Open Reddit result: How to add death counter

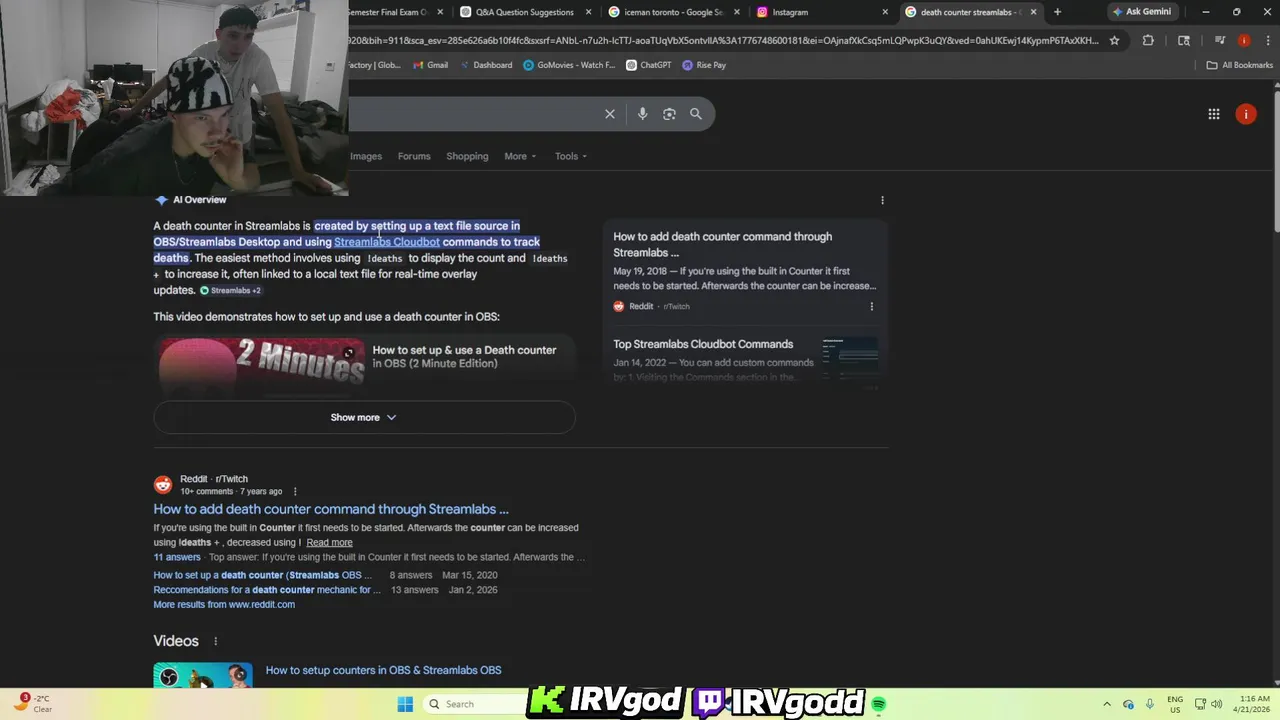(x=331, y=509)
